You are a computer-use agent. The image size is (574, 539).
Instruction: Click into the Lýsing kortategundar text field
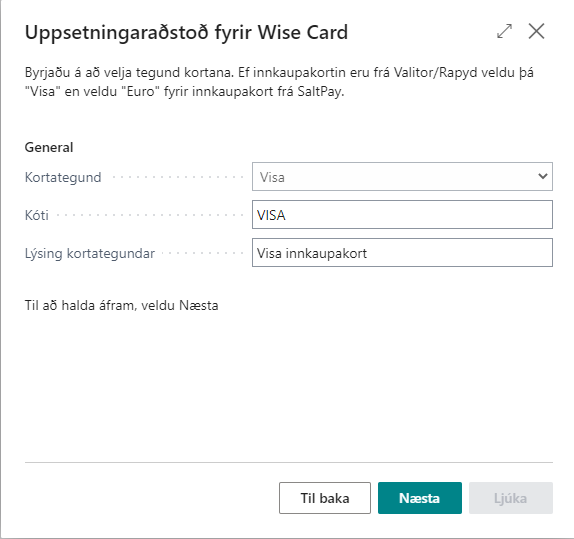(402, 253)
